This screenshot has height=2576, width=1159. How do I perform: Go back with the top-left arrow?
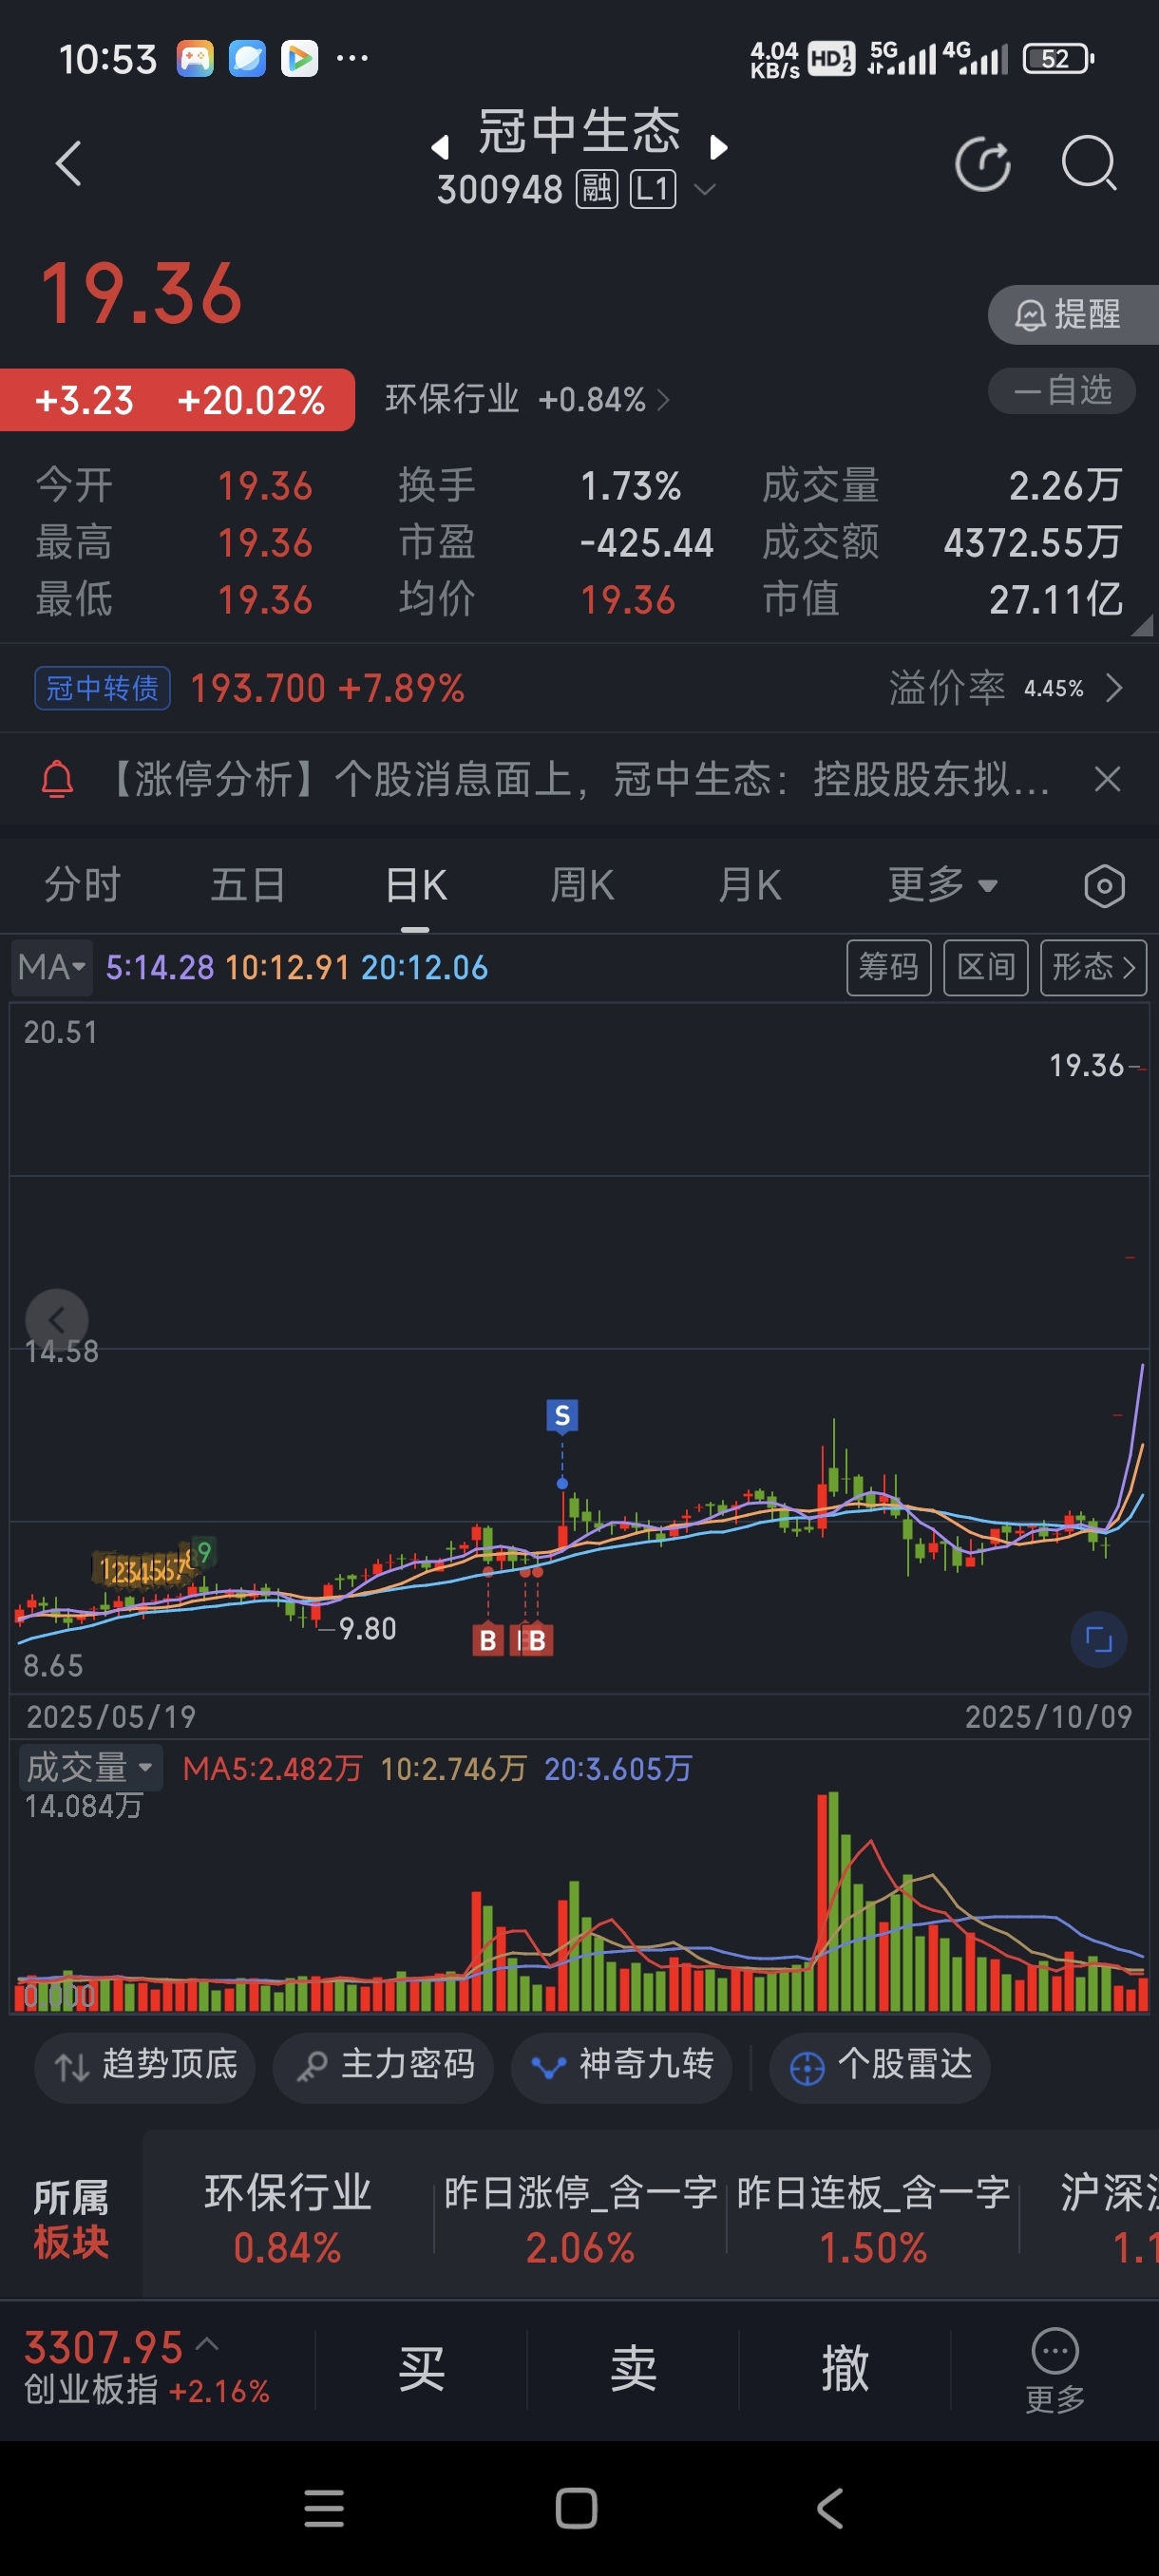[x=68, y=163]
